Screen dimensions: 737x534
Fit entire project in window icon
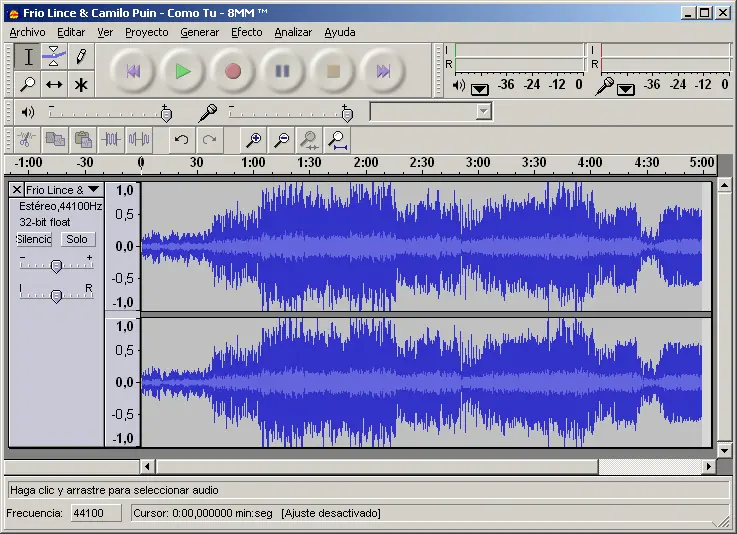coord(337,140)
